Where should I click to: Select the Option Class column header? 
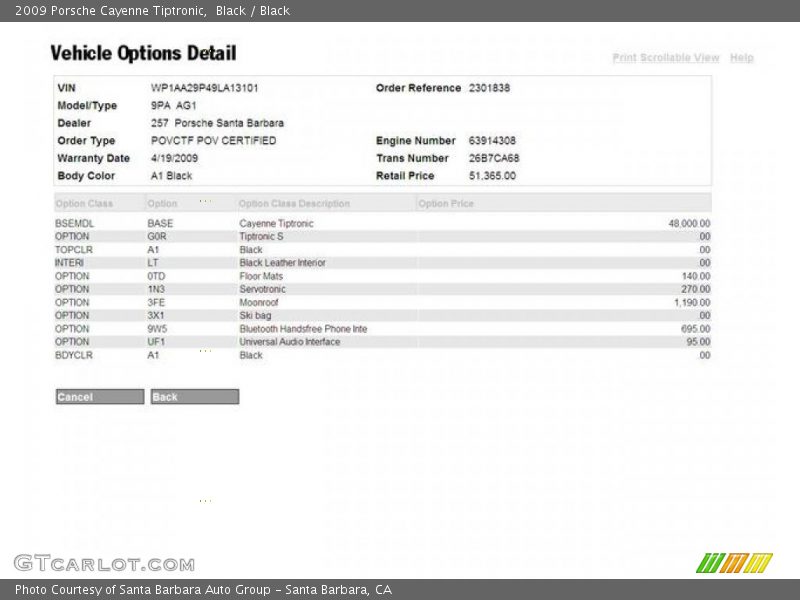click(84, 204)
